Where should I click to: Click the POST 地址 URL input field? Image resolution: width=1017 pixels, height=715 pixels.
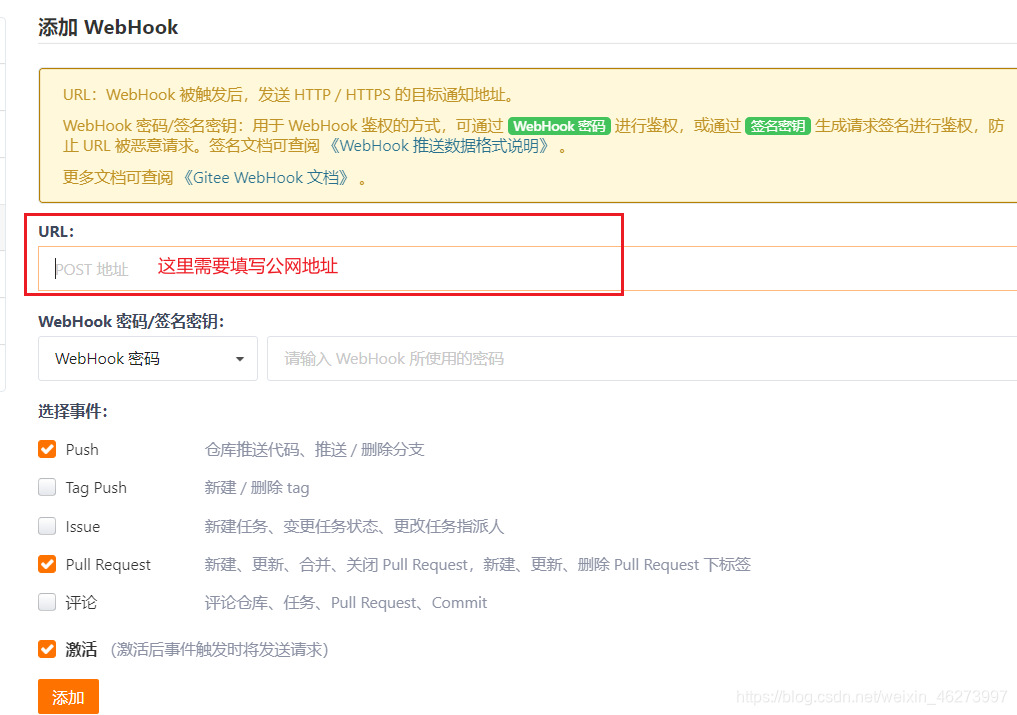(x=527, y=269)
